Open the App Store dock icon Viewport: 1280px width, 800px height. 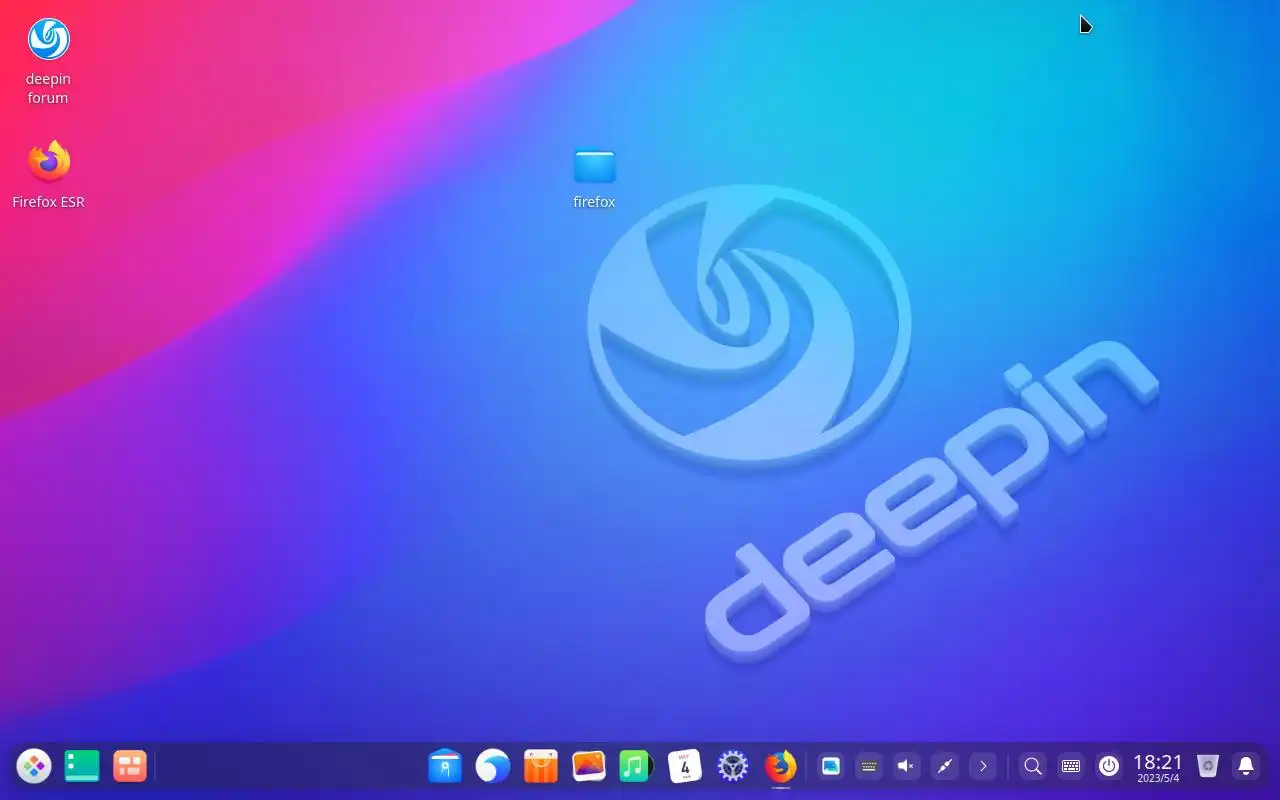541,767
